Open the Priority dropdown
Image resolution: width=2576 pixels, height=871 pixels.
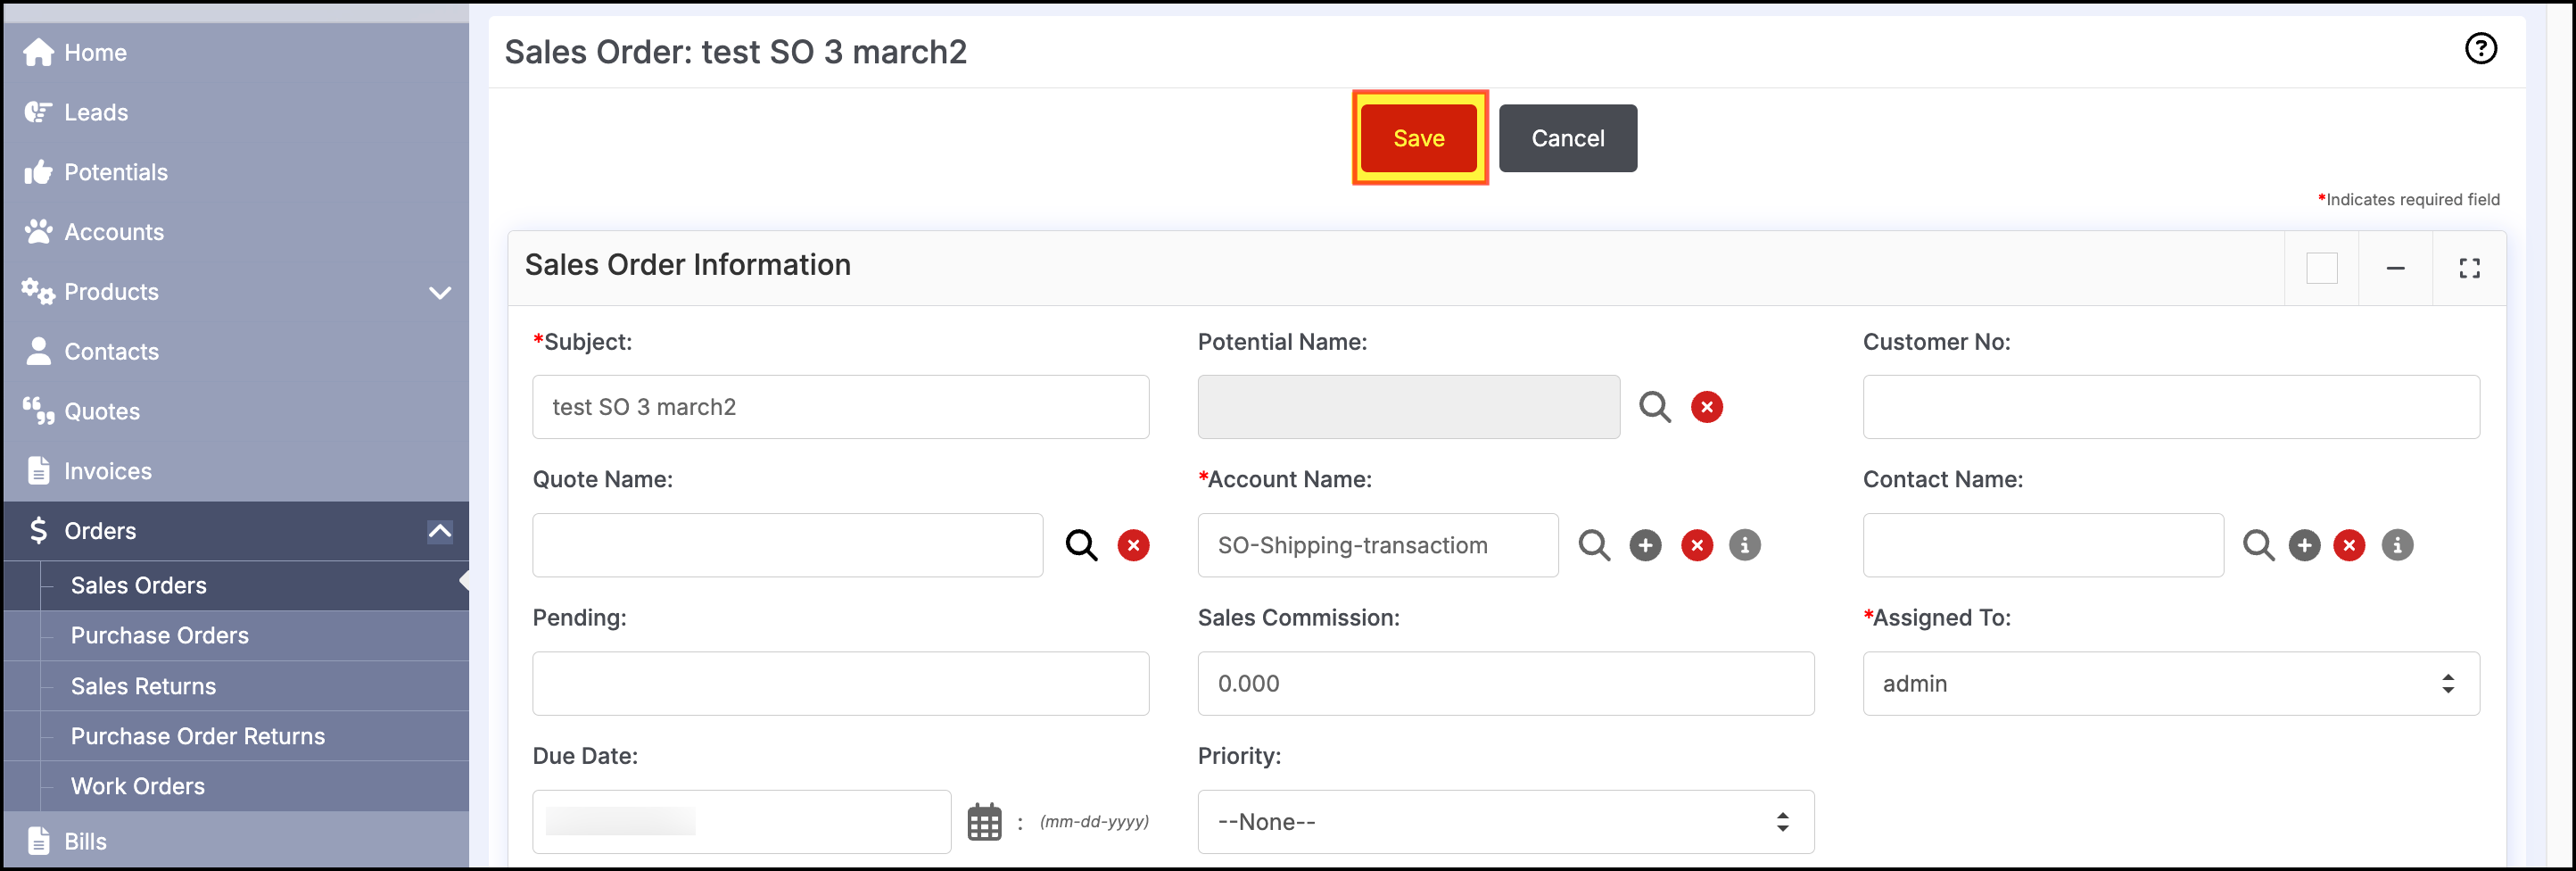pyautogui.click(x=1506, y=822)
